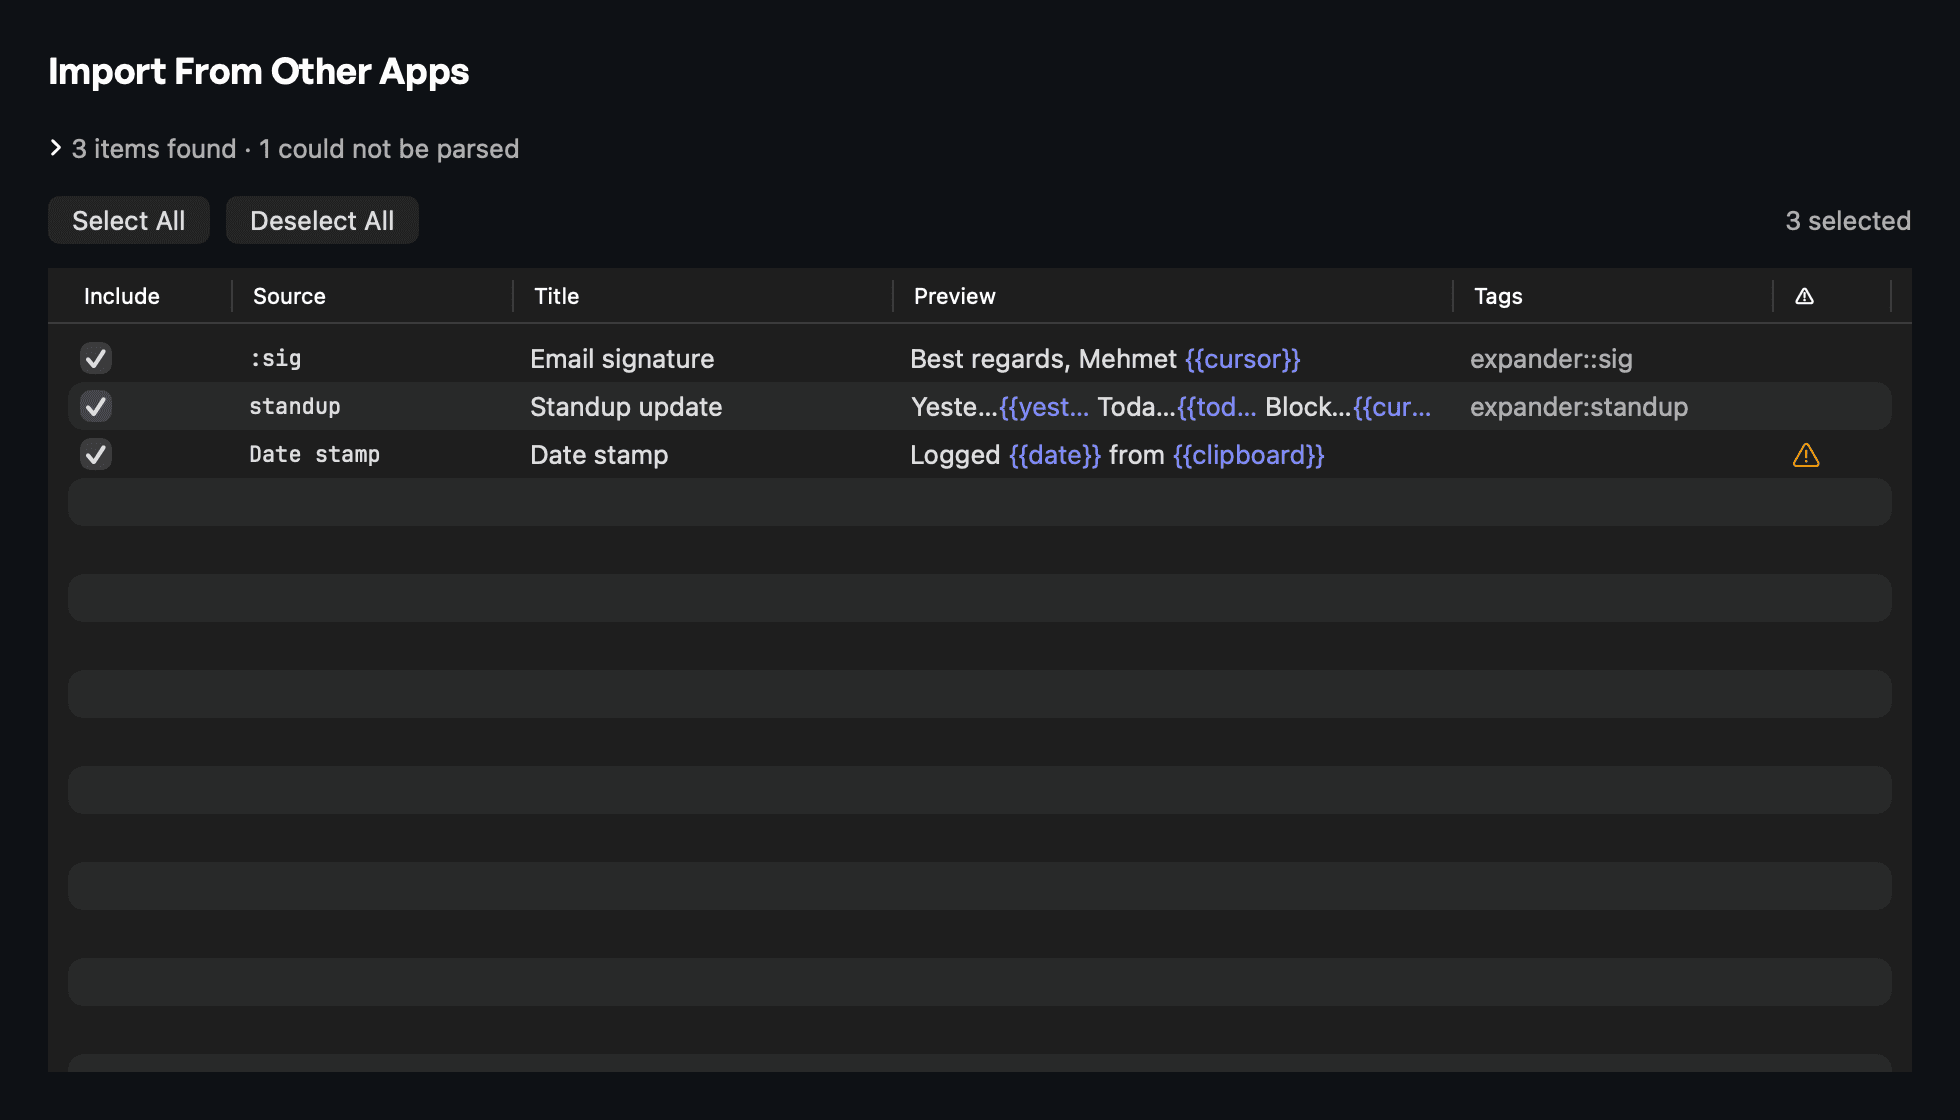Click the 'Email signature' title

(622, 359)
